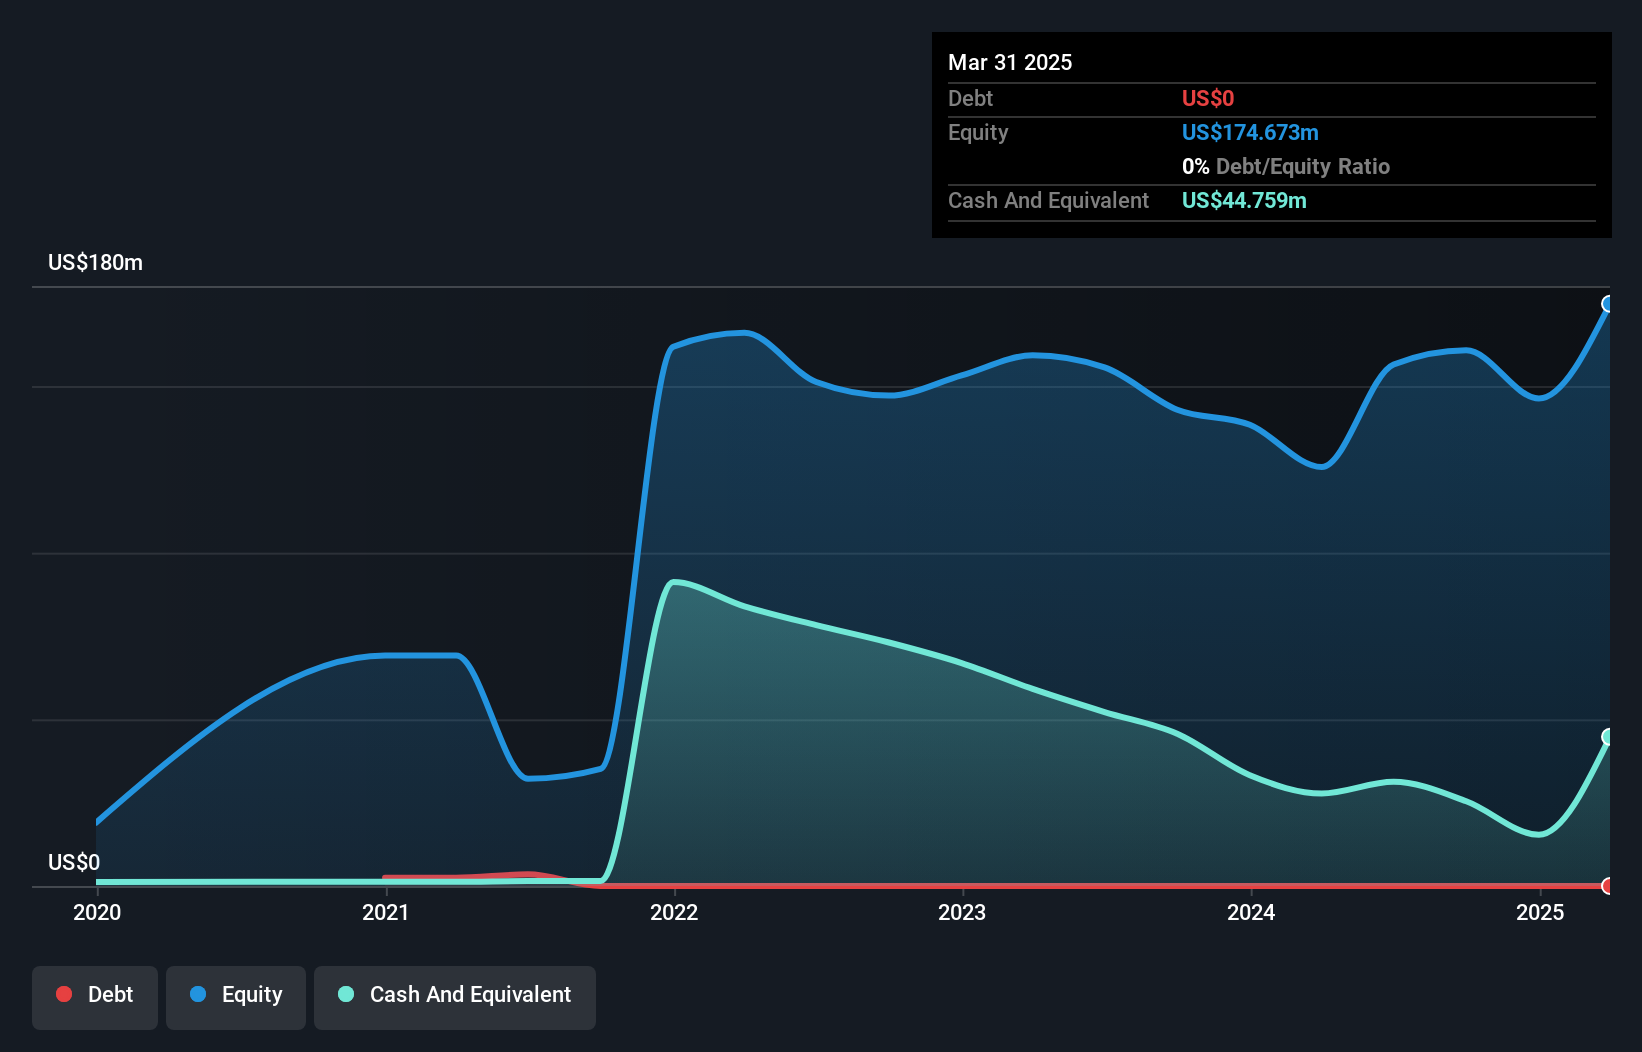The height and width of the screenshot is (1052, 1642).
Task: Toggle the Equity series legend button
Action: click(236, 997)
